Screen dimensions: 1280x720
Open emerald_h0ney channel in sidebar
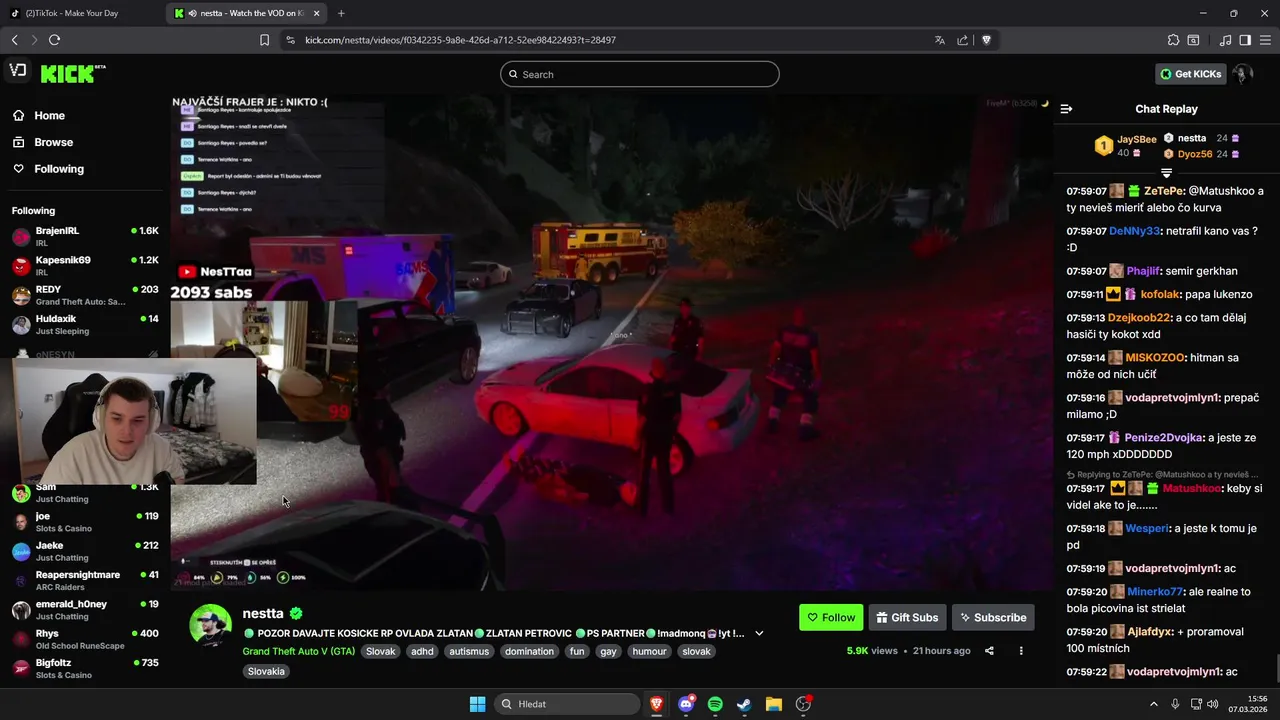pos(85,610)
